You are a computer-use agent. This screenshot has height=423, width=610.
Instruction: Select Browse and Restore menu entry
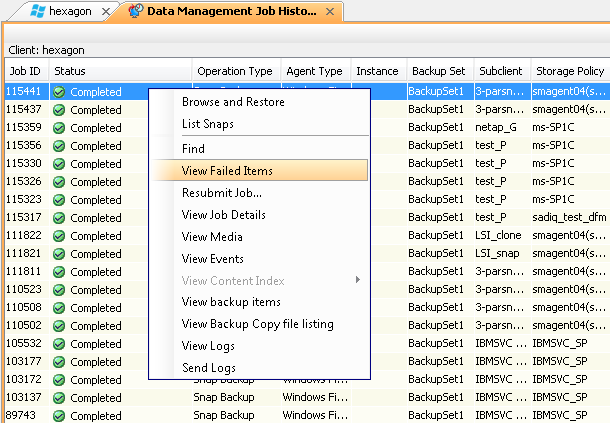click(x=231, y=101)
